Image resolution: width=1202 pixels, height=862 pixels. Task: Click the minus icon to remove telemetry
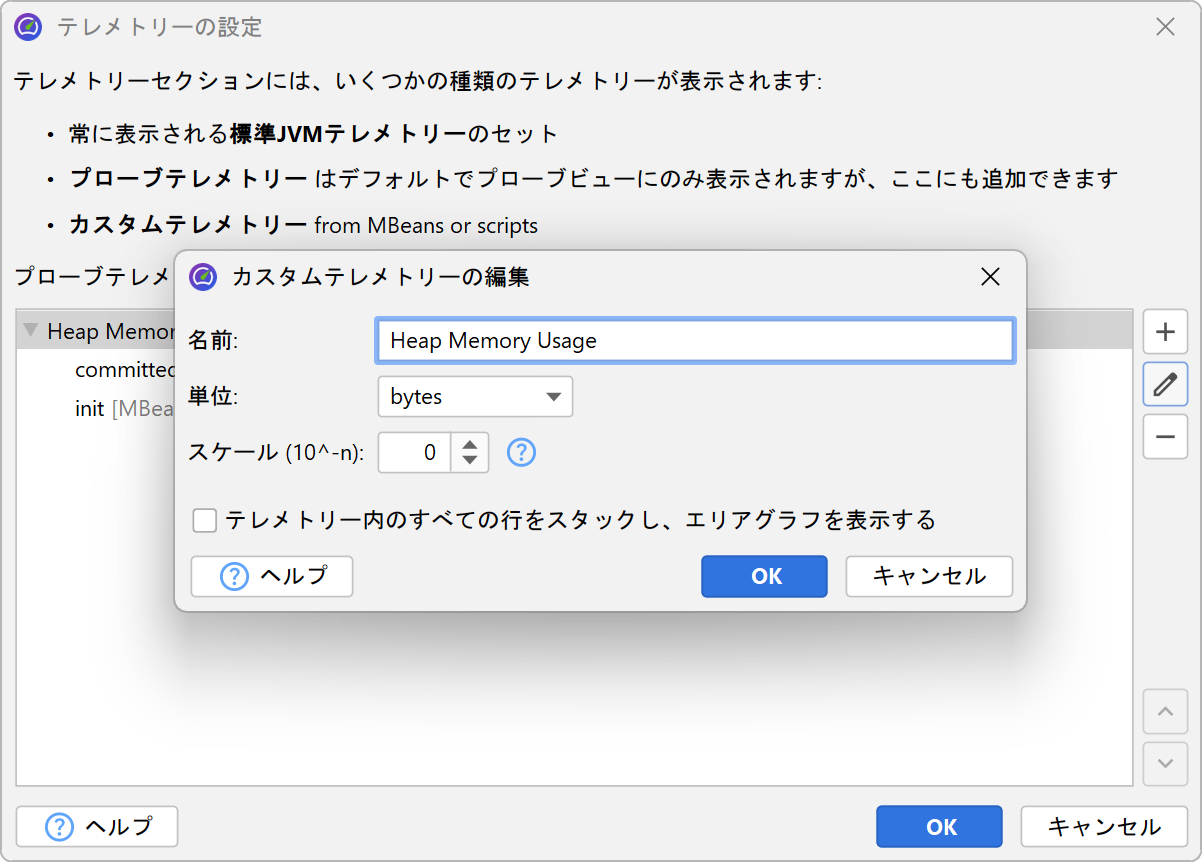(x=1165, y=437)
